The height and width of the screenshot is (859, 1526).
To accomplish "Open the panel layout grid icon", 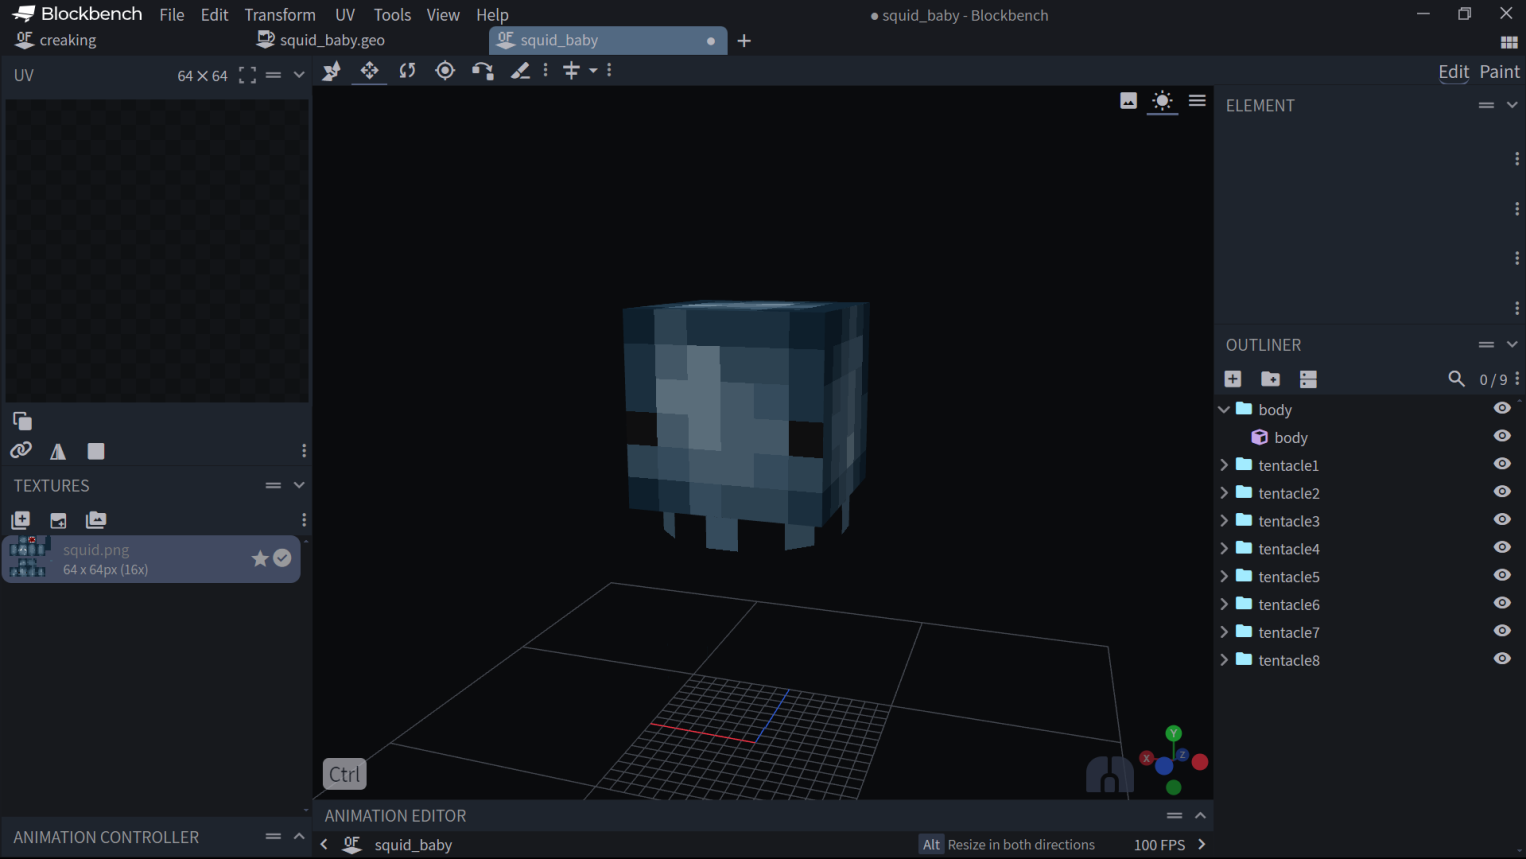I will tap(1509, 42).
